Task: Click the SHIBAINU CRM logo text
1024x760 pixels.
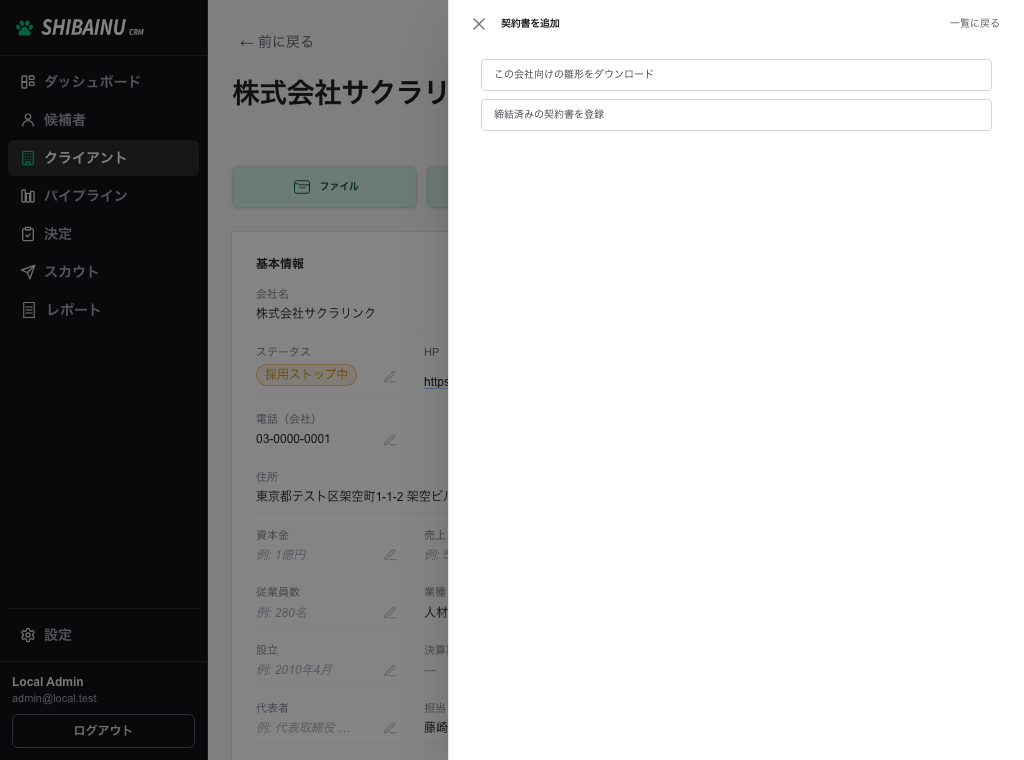Action: point(93,28)
